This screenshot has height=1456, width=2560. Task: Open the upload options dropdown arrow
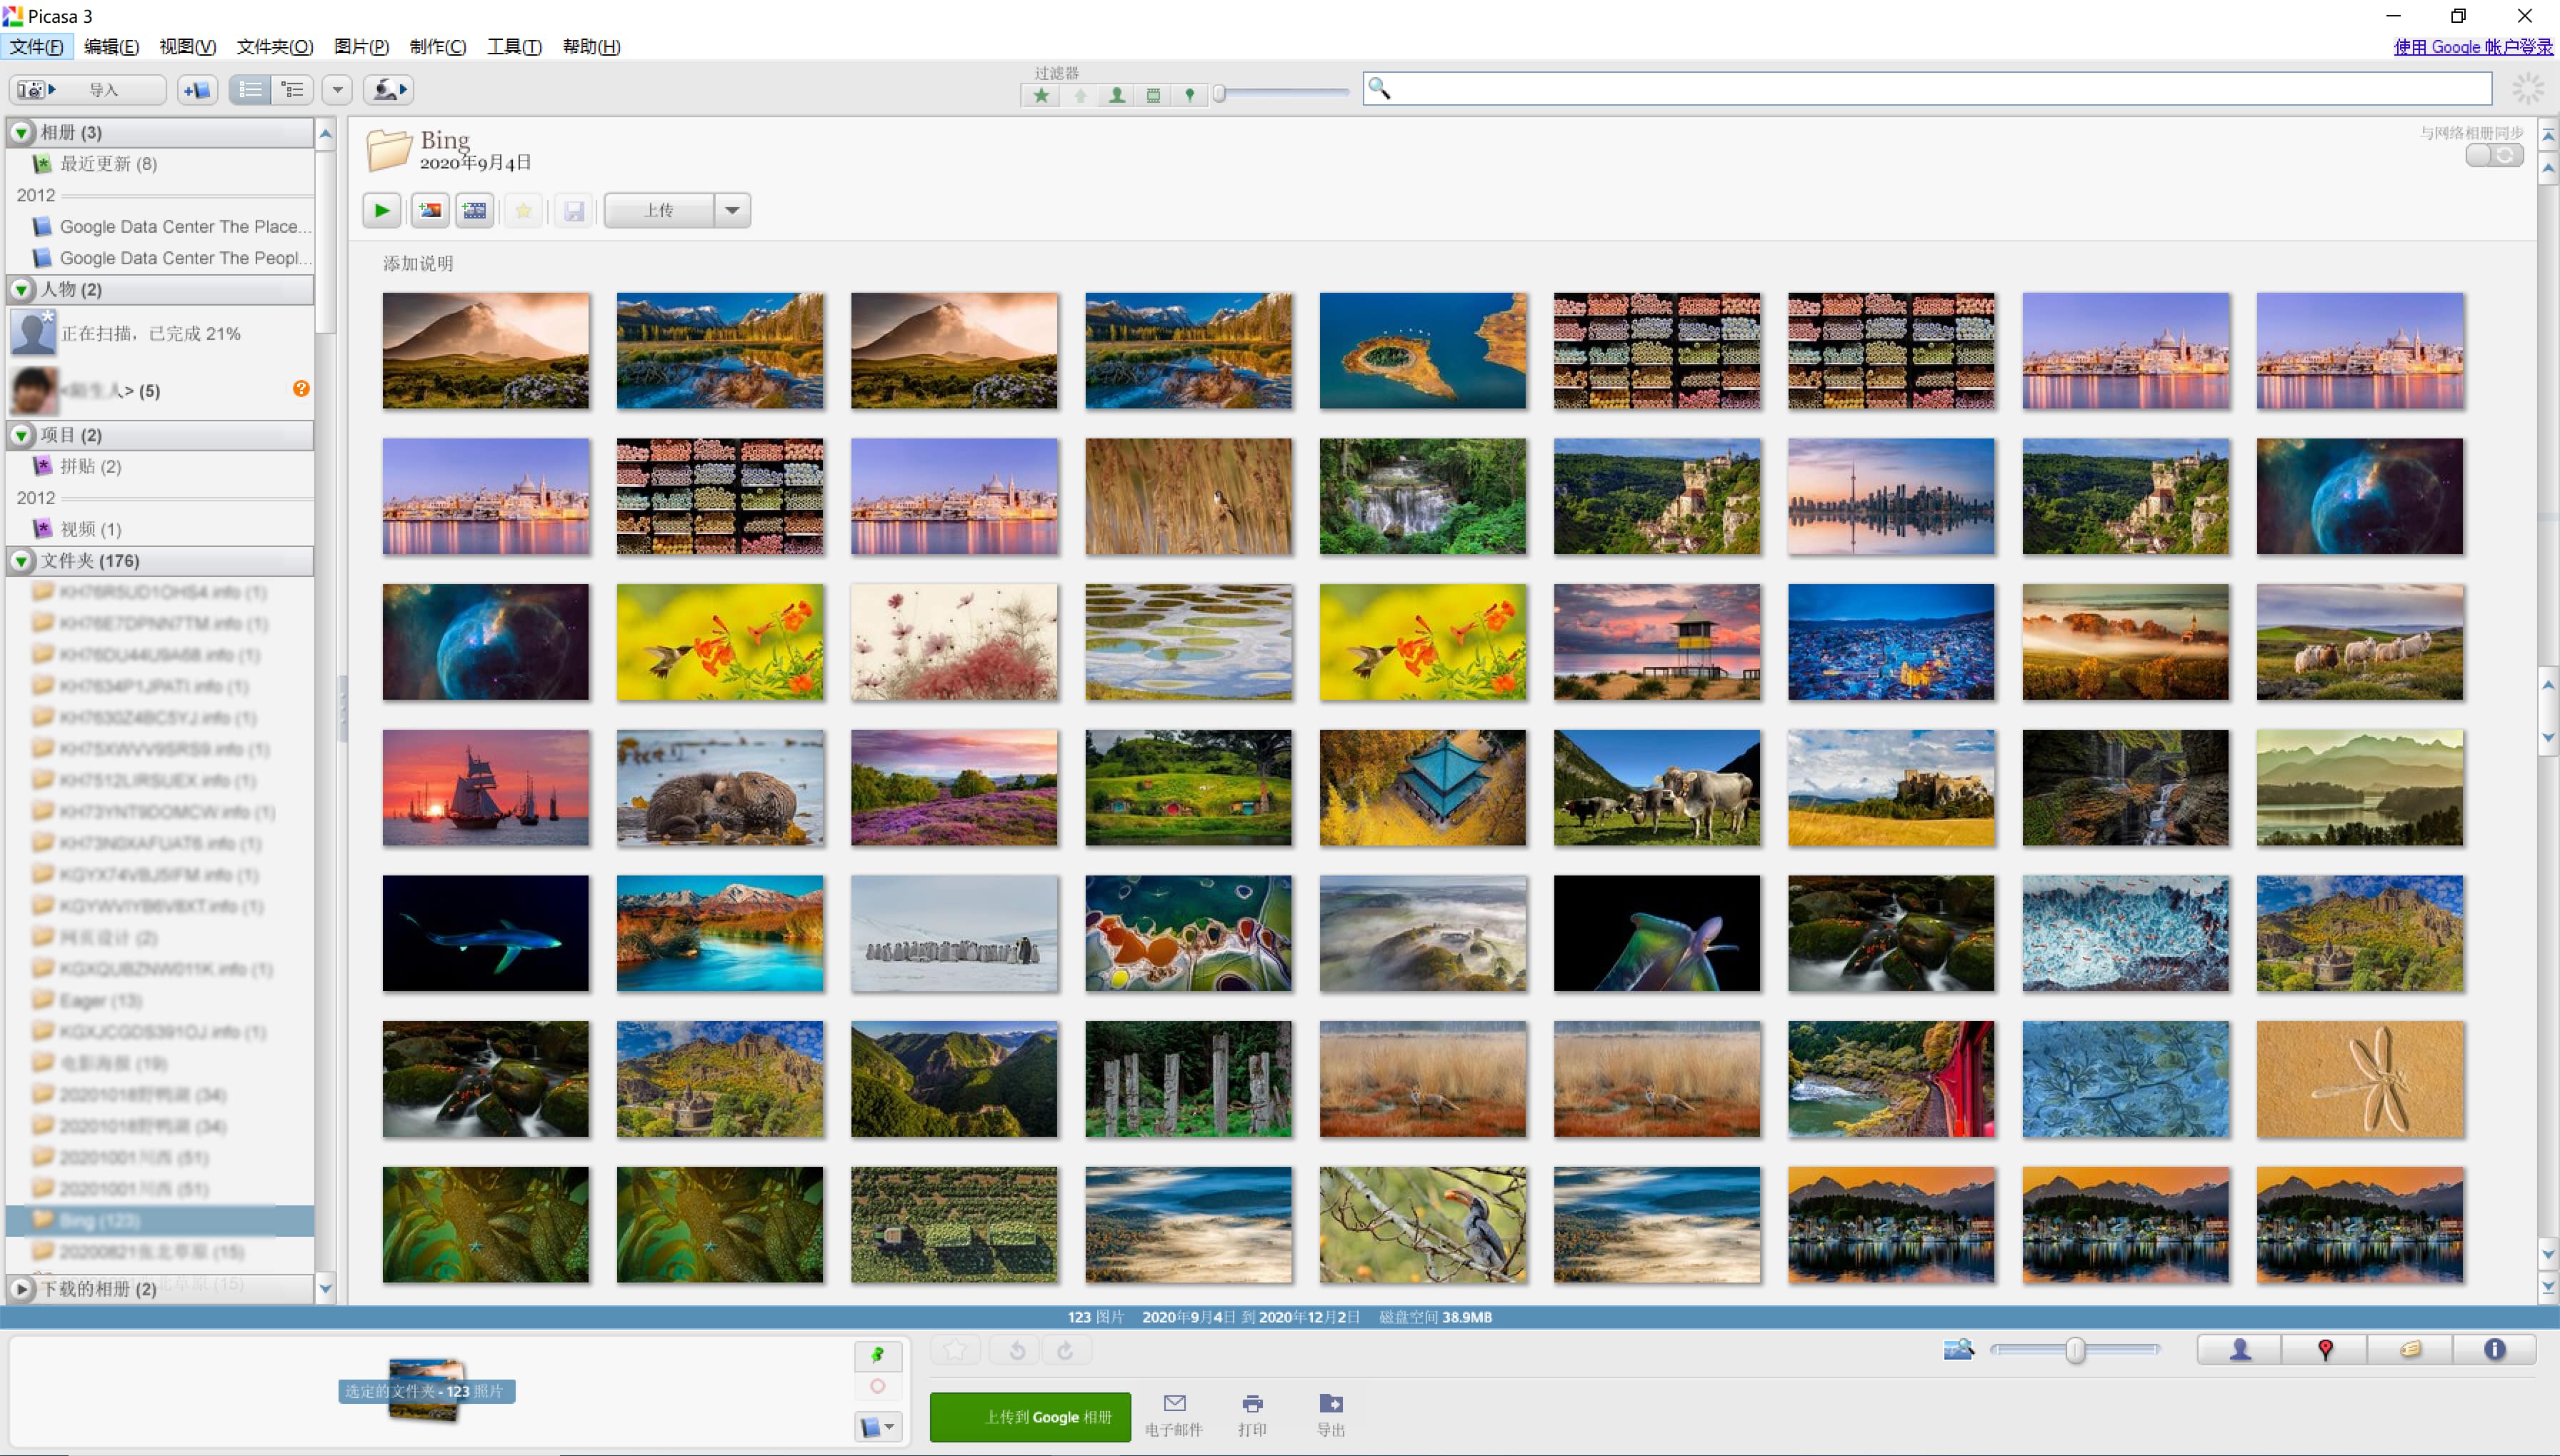(x=733, y=210)
